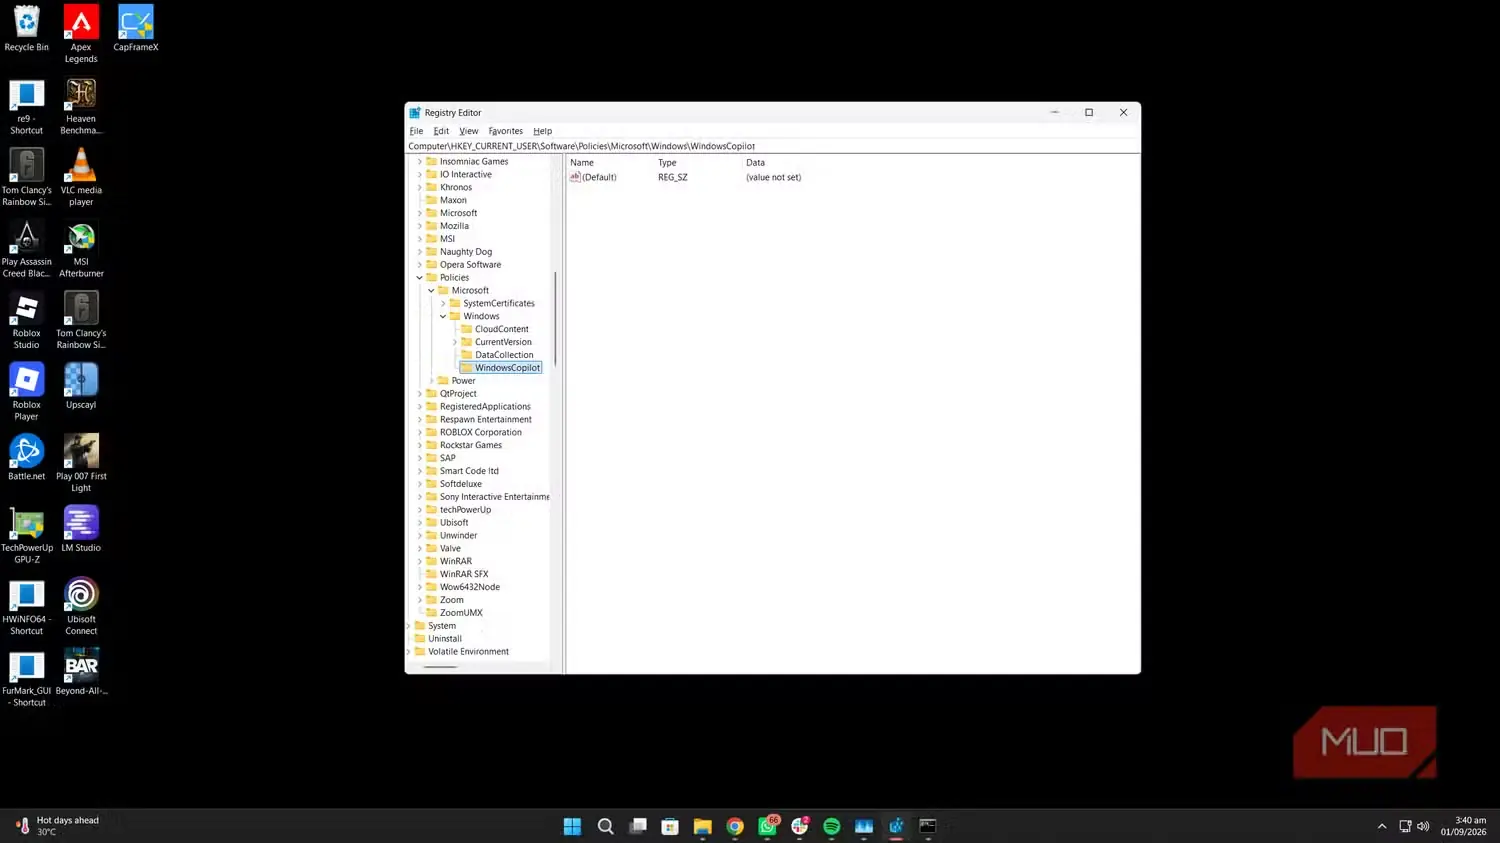
Task: Expand the ROBLOX Corporation key
Action: [420, 433]
